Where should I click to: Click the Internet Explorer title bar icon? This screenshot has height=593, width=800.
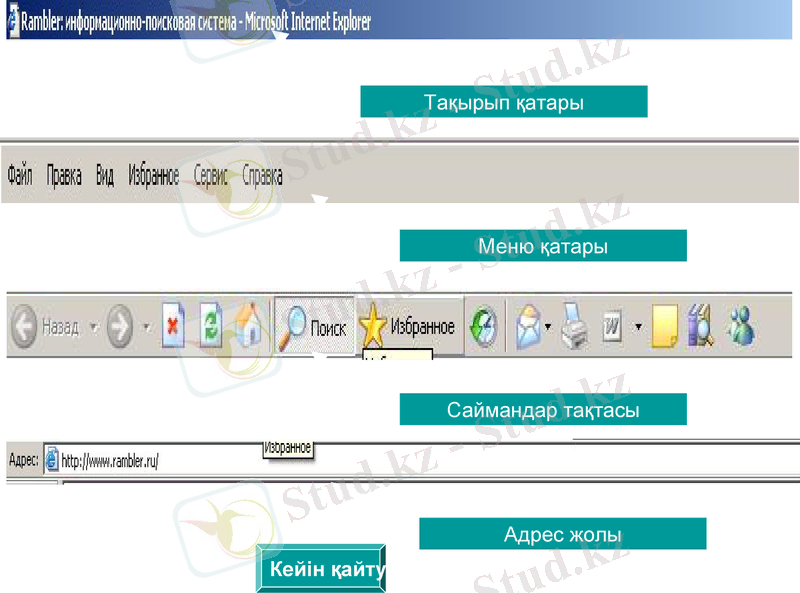coord(10,22)
